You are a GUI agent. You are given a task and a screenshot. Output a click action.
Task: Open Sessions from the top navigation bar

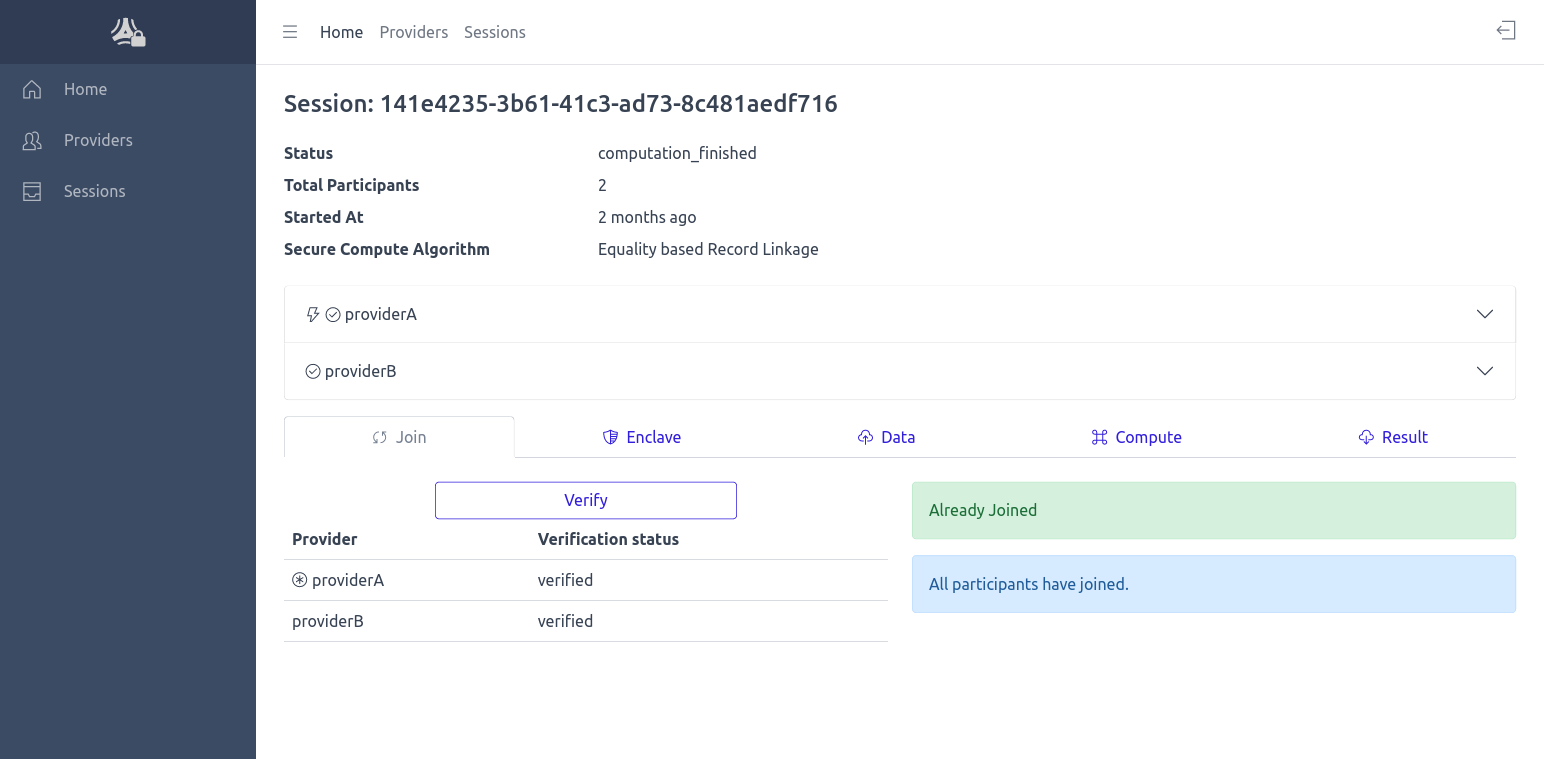click(494, 31)
